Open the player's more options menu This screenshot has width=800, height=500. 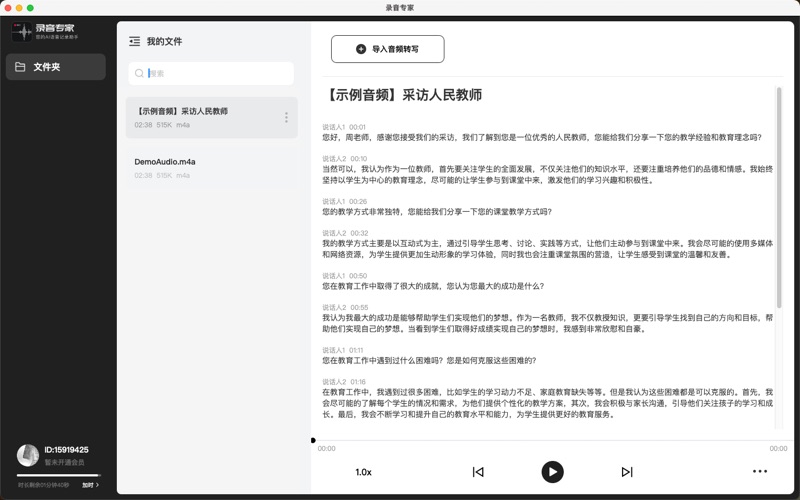760,472
